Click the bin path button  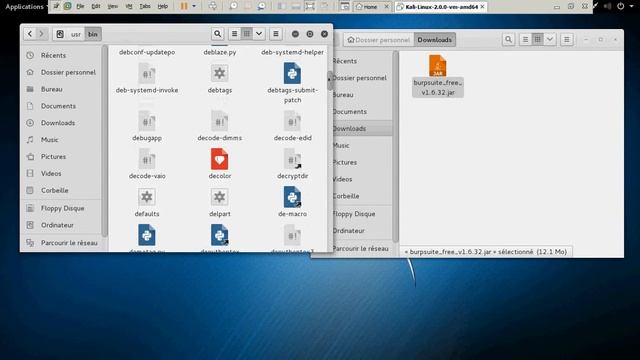(x=93, y=34)
